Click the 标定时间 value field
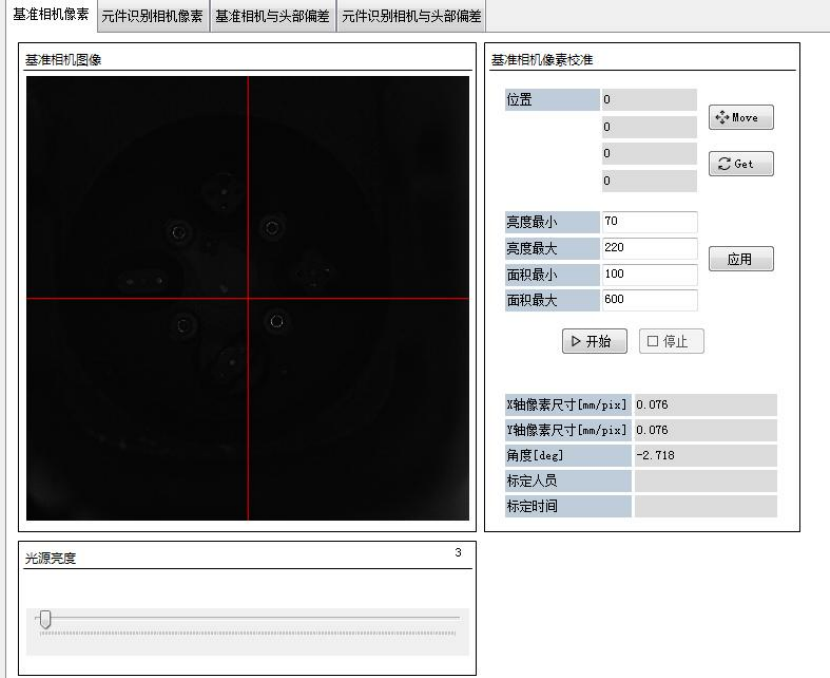Image resolution: width=830 pixels, height=678 pixels. click(706, 507)
